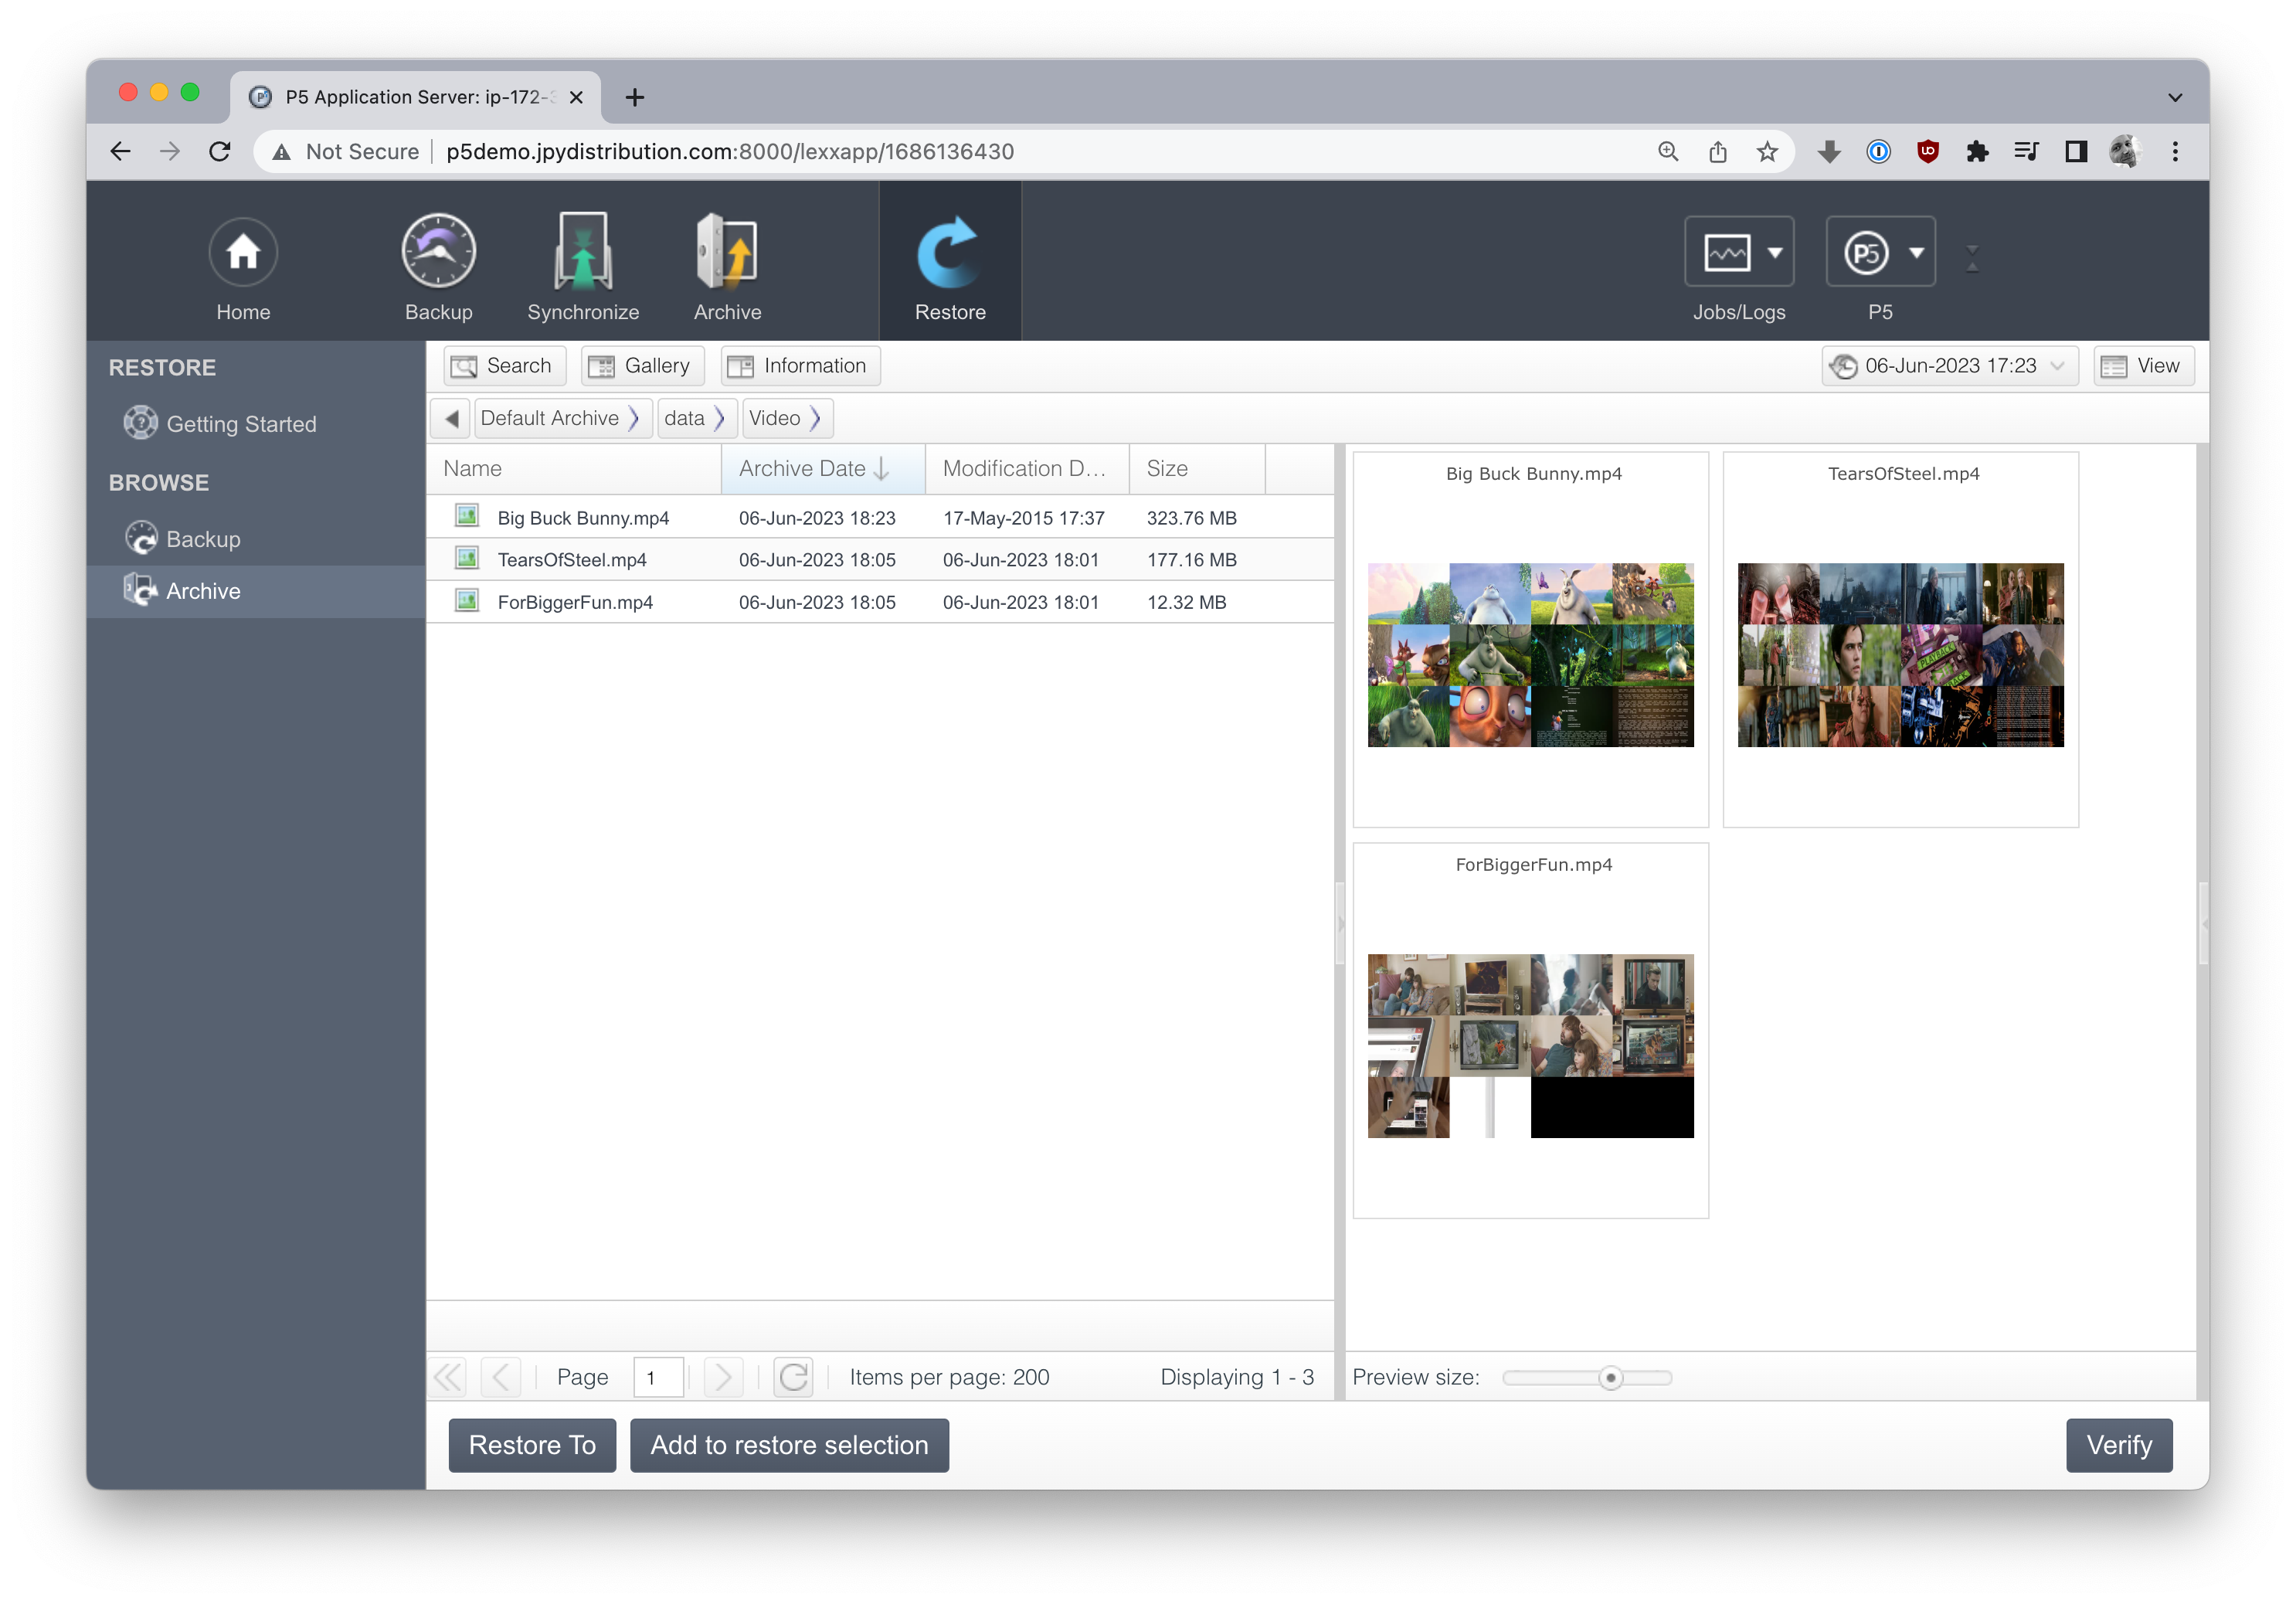Open ForBiggerFun.mp4 thumbnail preview
This screenshot has height=1604, width=2296.
(x=1530, y=1046)
